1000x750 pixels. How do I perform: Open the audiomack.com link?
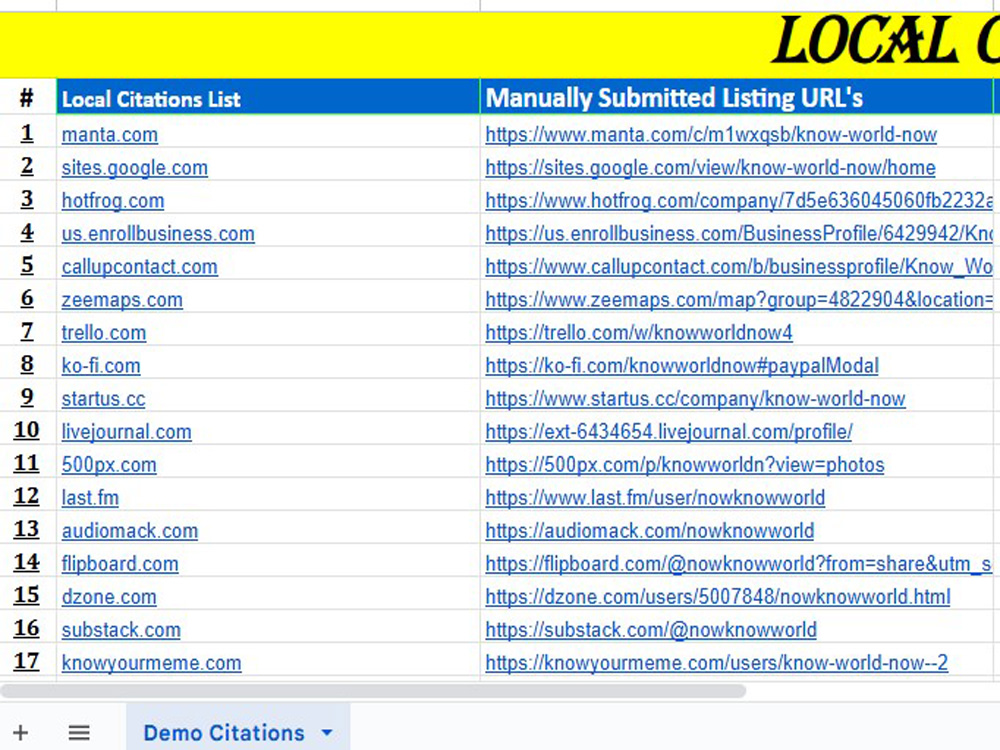click(129, 531)
